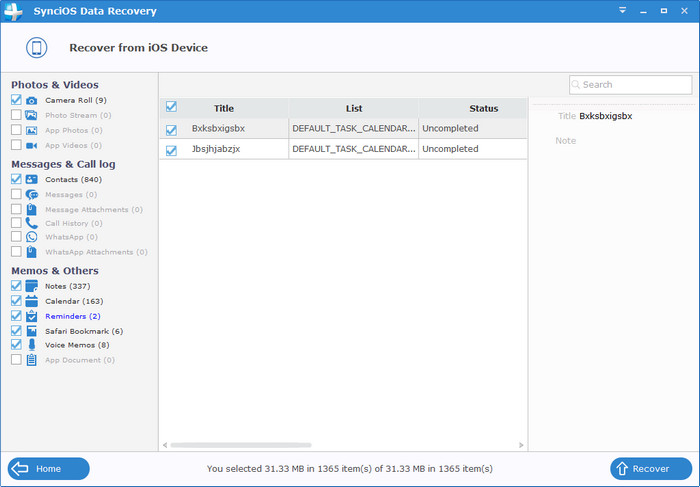
Task: Open the title bar dropdown menu icon
Action: click(x=622, y=10)
